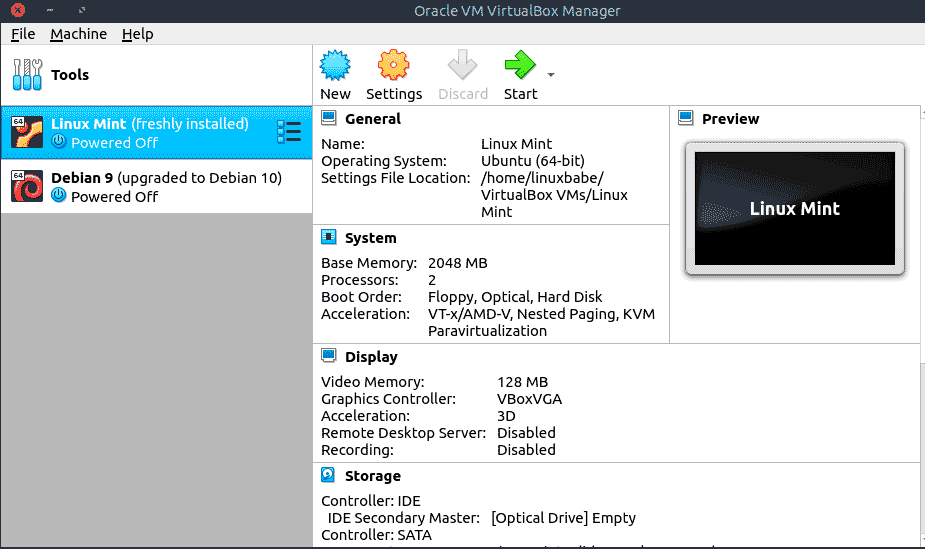
Task: Click the Storage section disk icon
Action: tap(329, 475)
